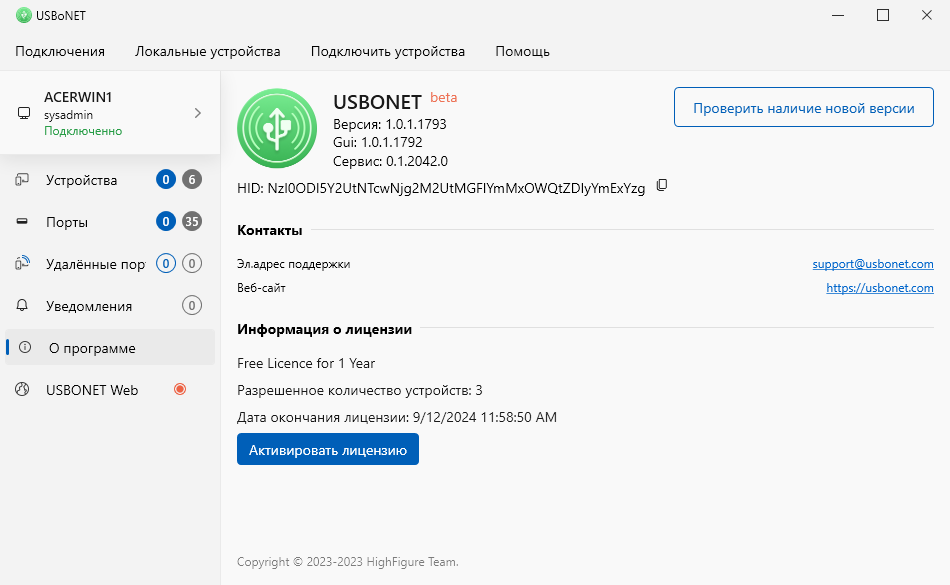The height and width of the screenshot is (585, 950).
Task: Select О программе in the sidebar
Action: point(110,348)
